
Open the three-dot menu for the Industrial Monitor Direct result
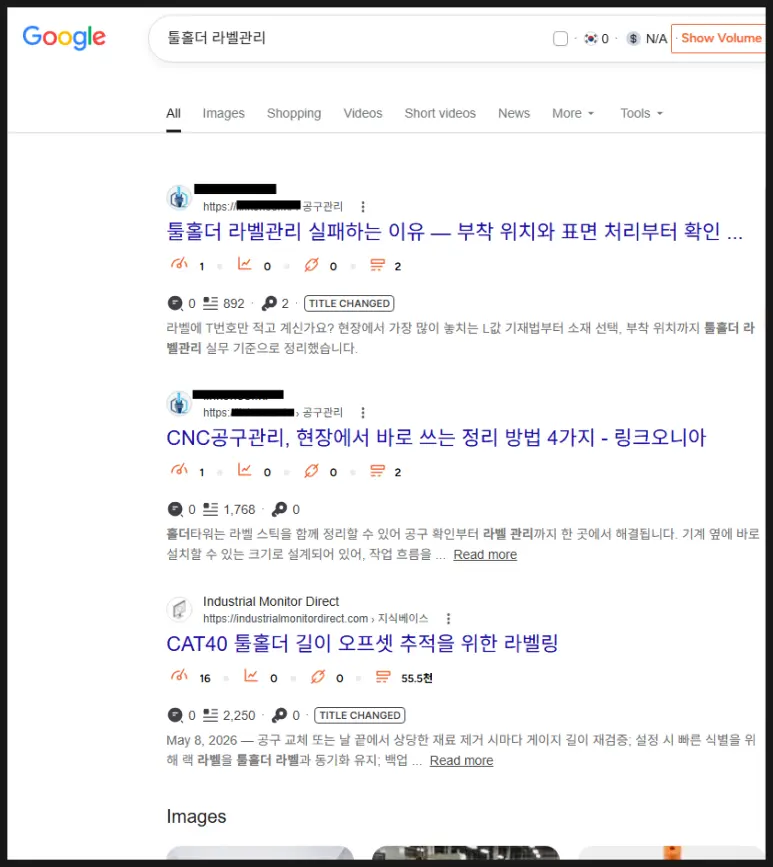click(448, 618)
